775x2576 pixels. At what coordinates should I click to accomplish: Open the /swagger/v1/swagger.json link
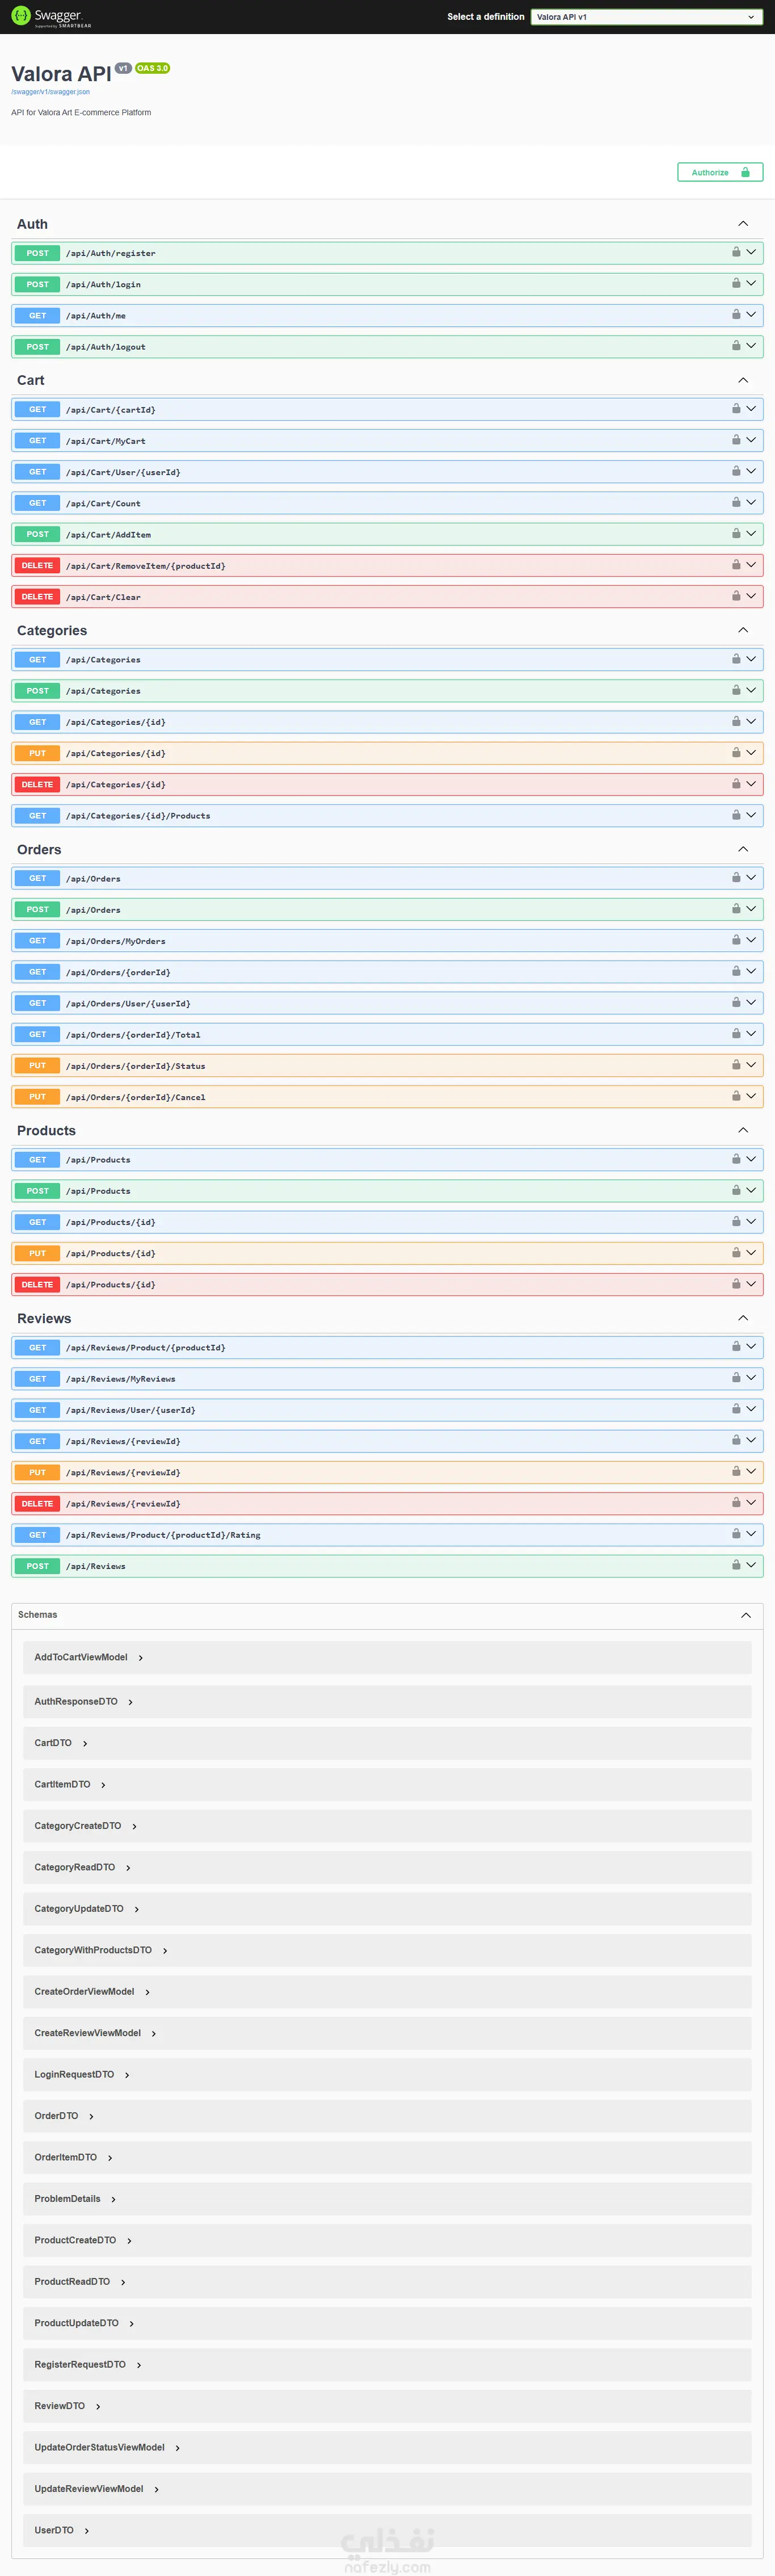50,92
